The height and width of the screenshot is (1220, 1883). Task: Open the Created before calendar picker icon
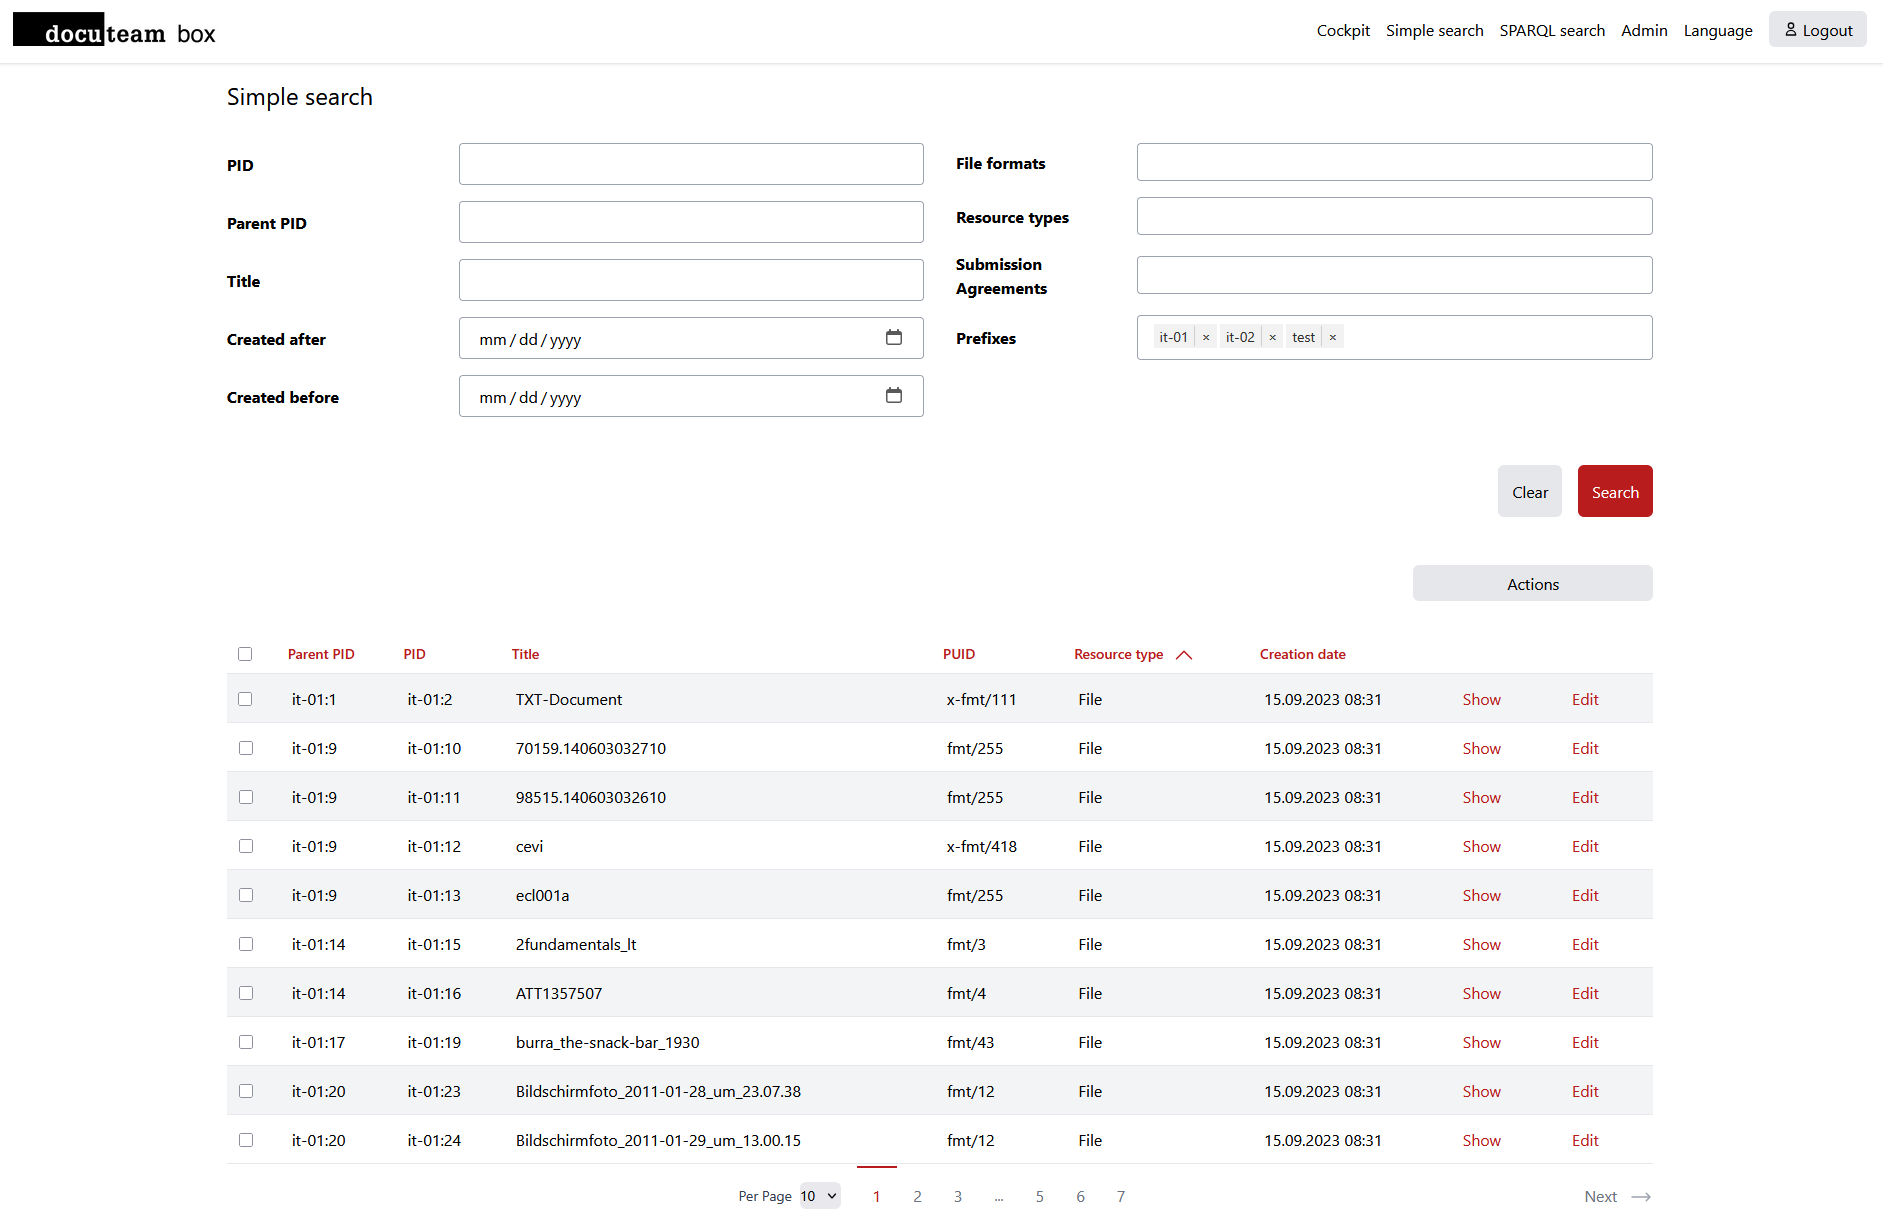(x=893, y=396)
